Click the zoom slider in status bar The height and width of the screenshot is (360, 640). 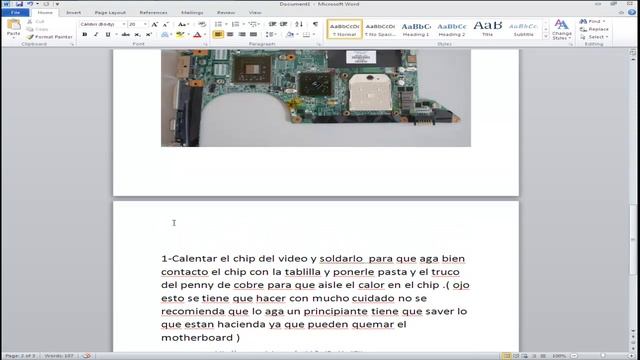pos(603,356)
